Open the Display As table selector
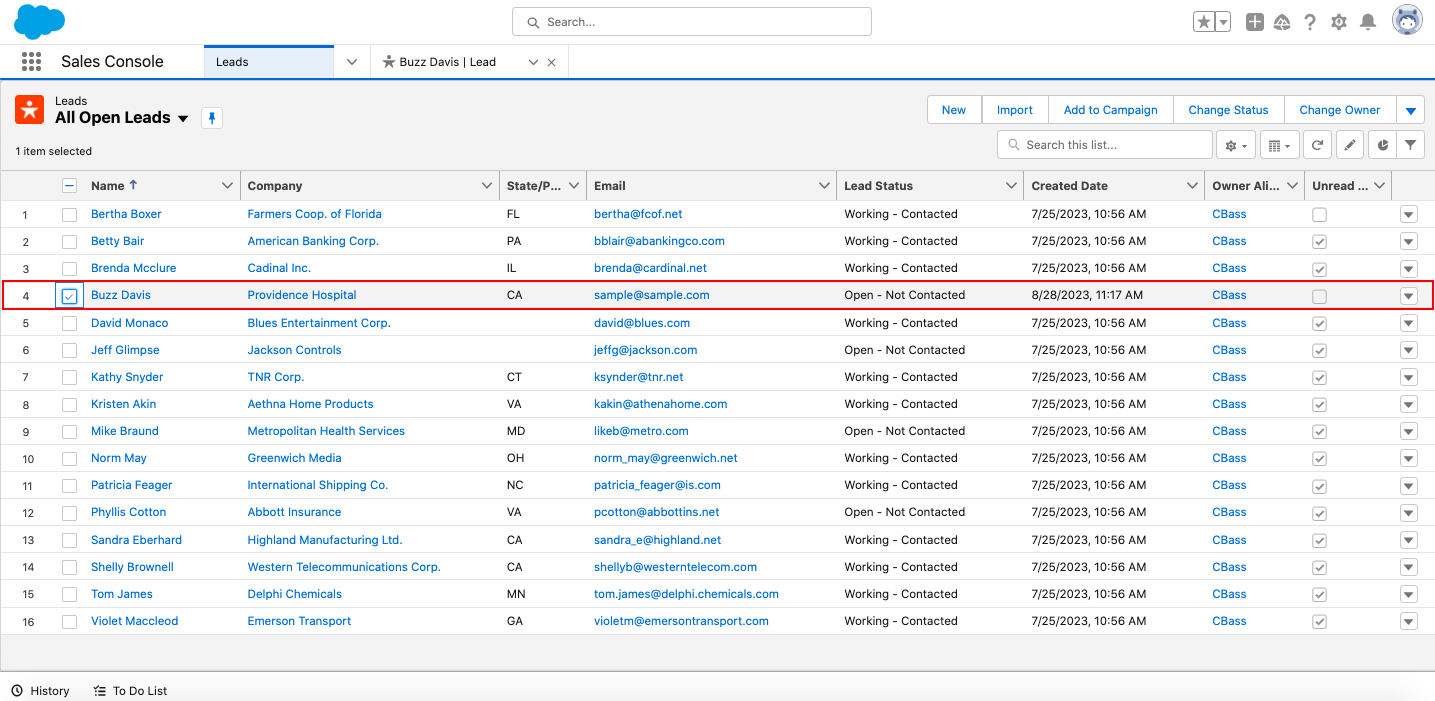This screenshot has width=1435, height=701. click(x=1279, y=145)
